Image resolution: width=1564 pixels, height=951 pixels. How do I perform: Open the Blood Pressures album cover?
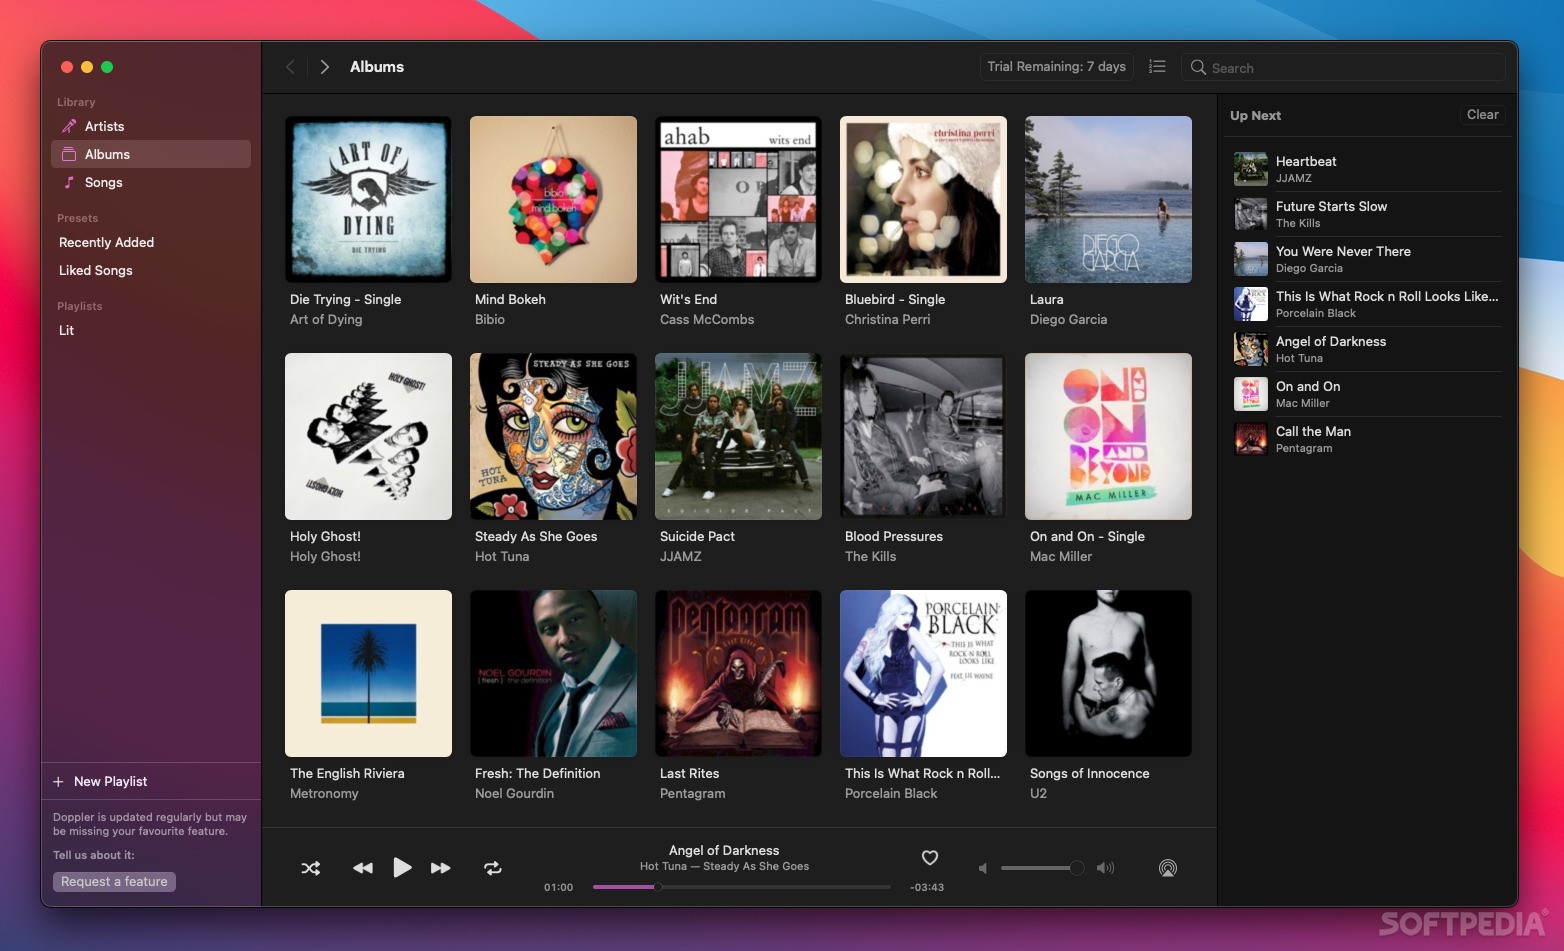923,436
